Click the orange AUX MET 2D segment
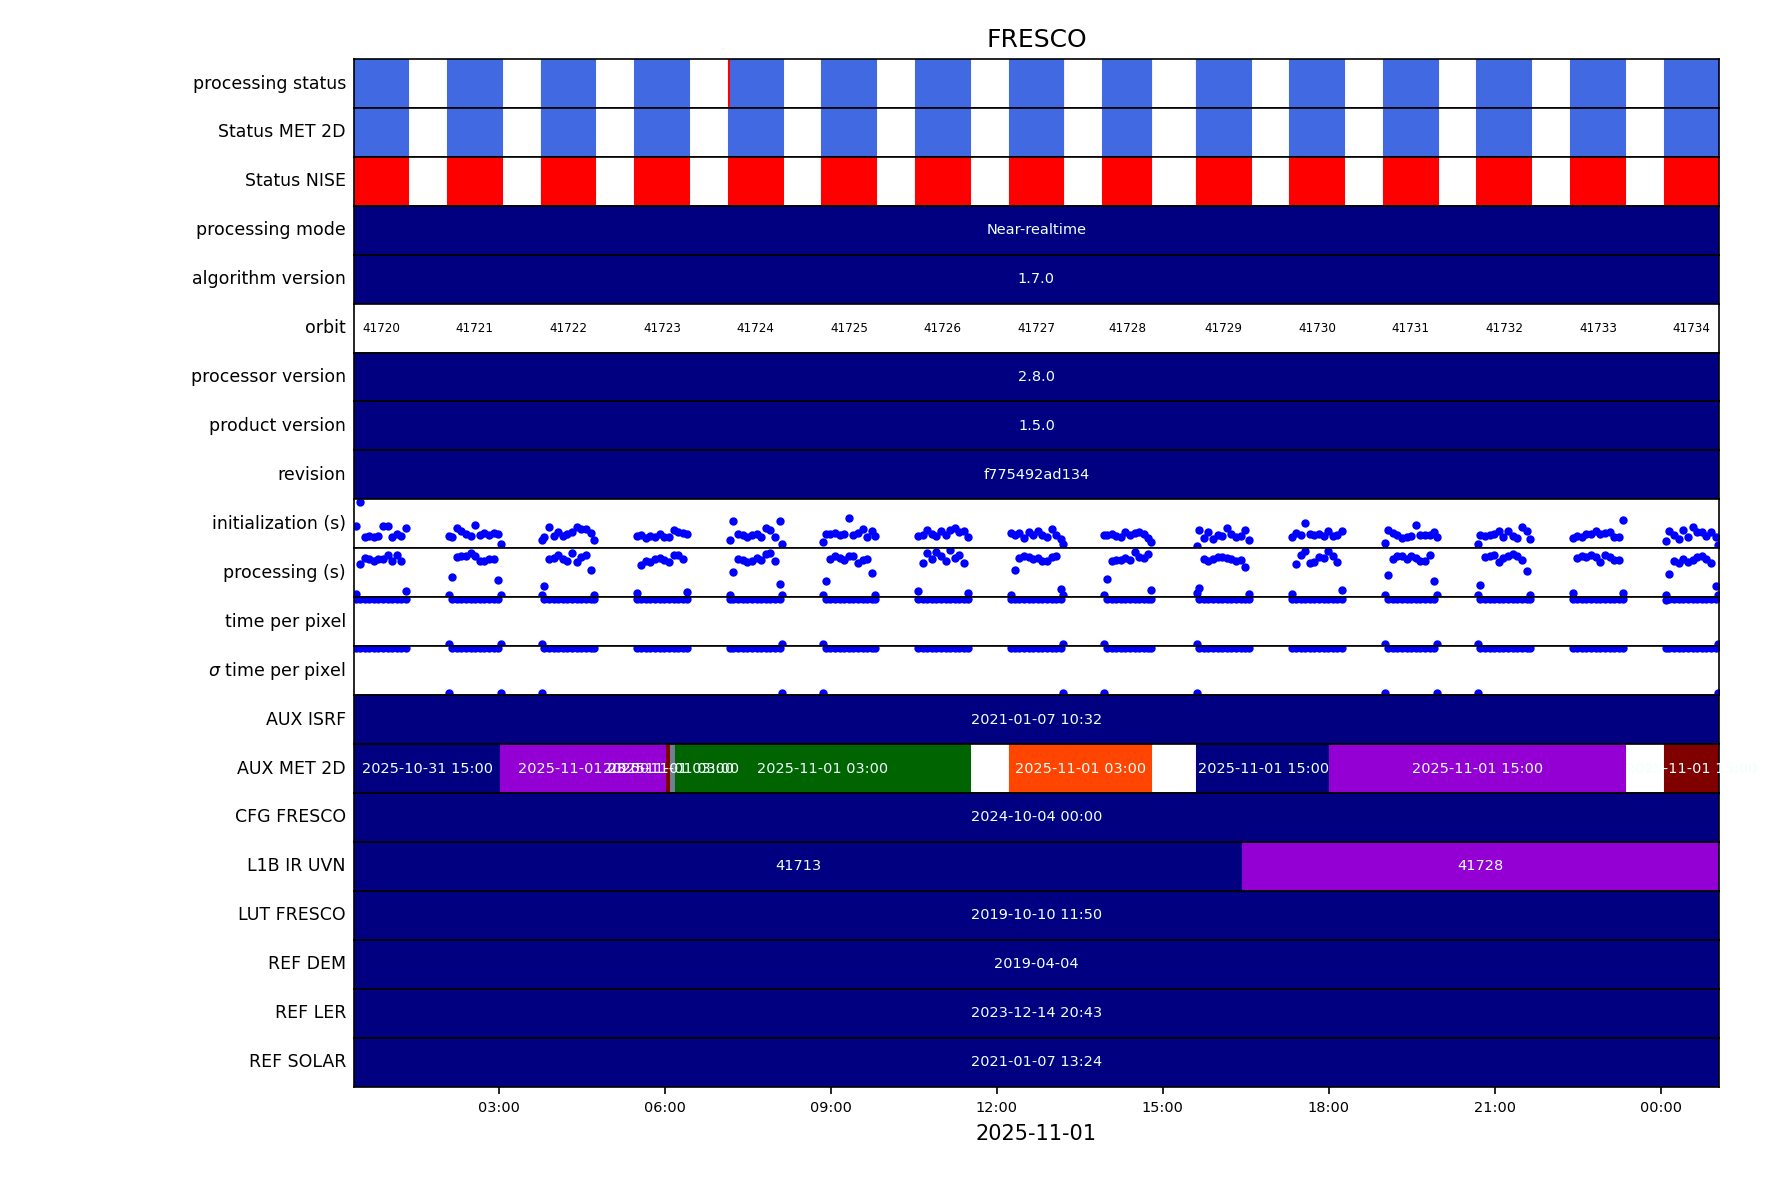Image resolution: width=1771 pixels, height=1181 pixels. point(1080,768)
